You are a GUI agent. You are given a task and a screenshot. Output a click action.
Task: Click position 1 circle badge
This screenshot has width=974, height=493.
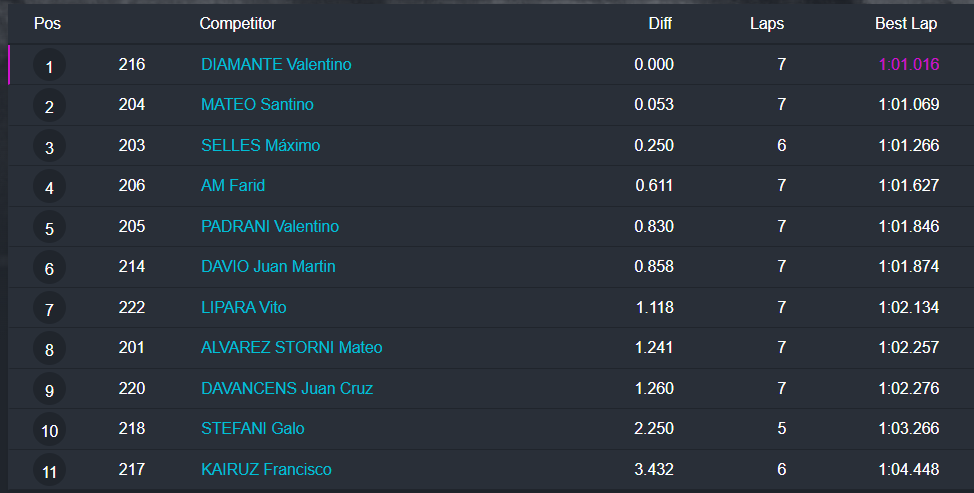pyautogui.click(x=49, y=66)
